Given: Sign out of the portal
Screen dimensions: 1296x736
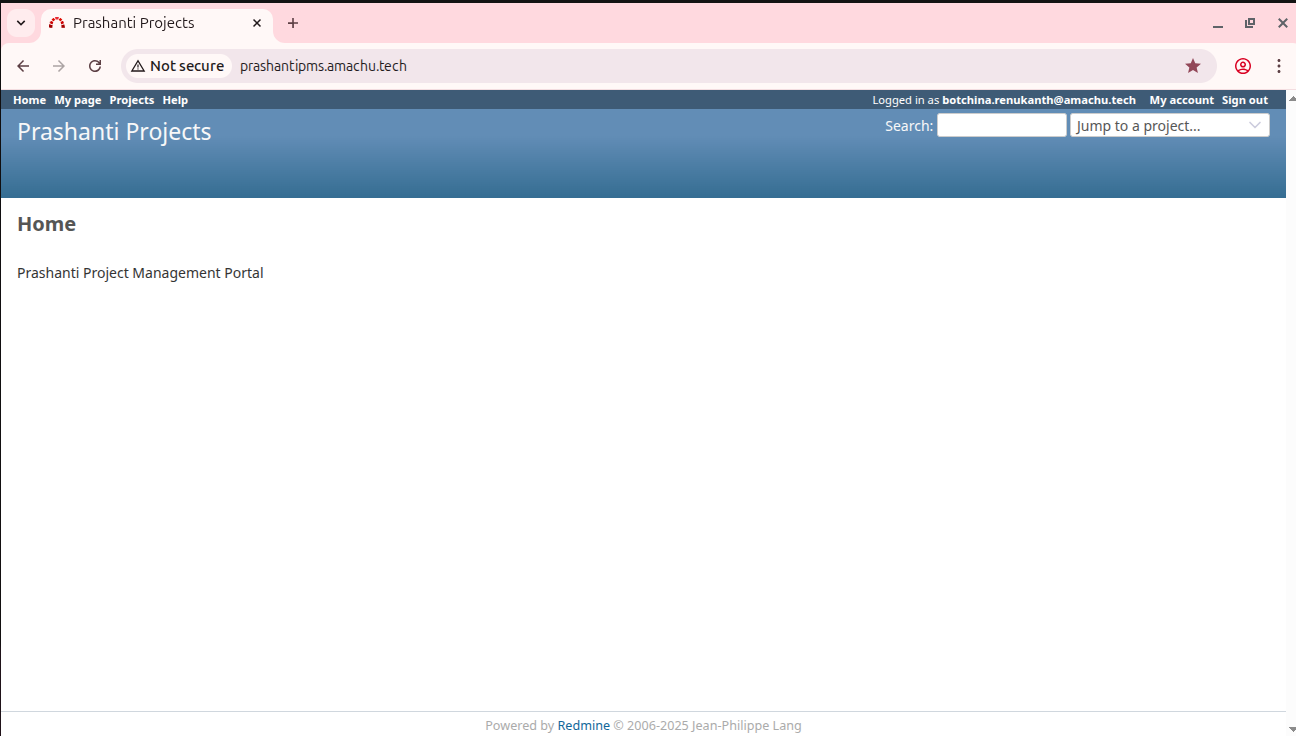Looking at the screenshot, I should 1244,100.
